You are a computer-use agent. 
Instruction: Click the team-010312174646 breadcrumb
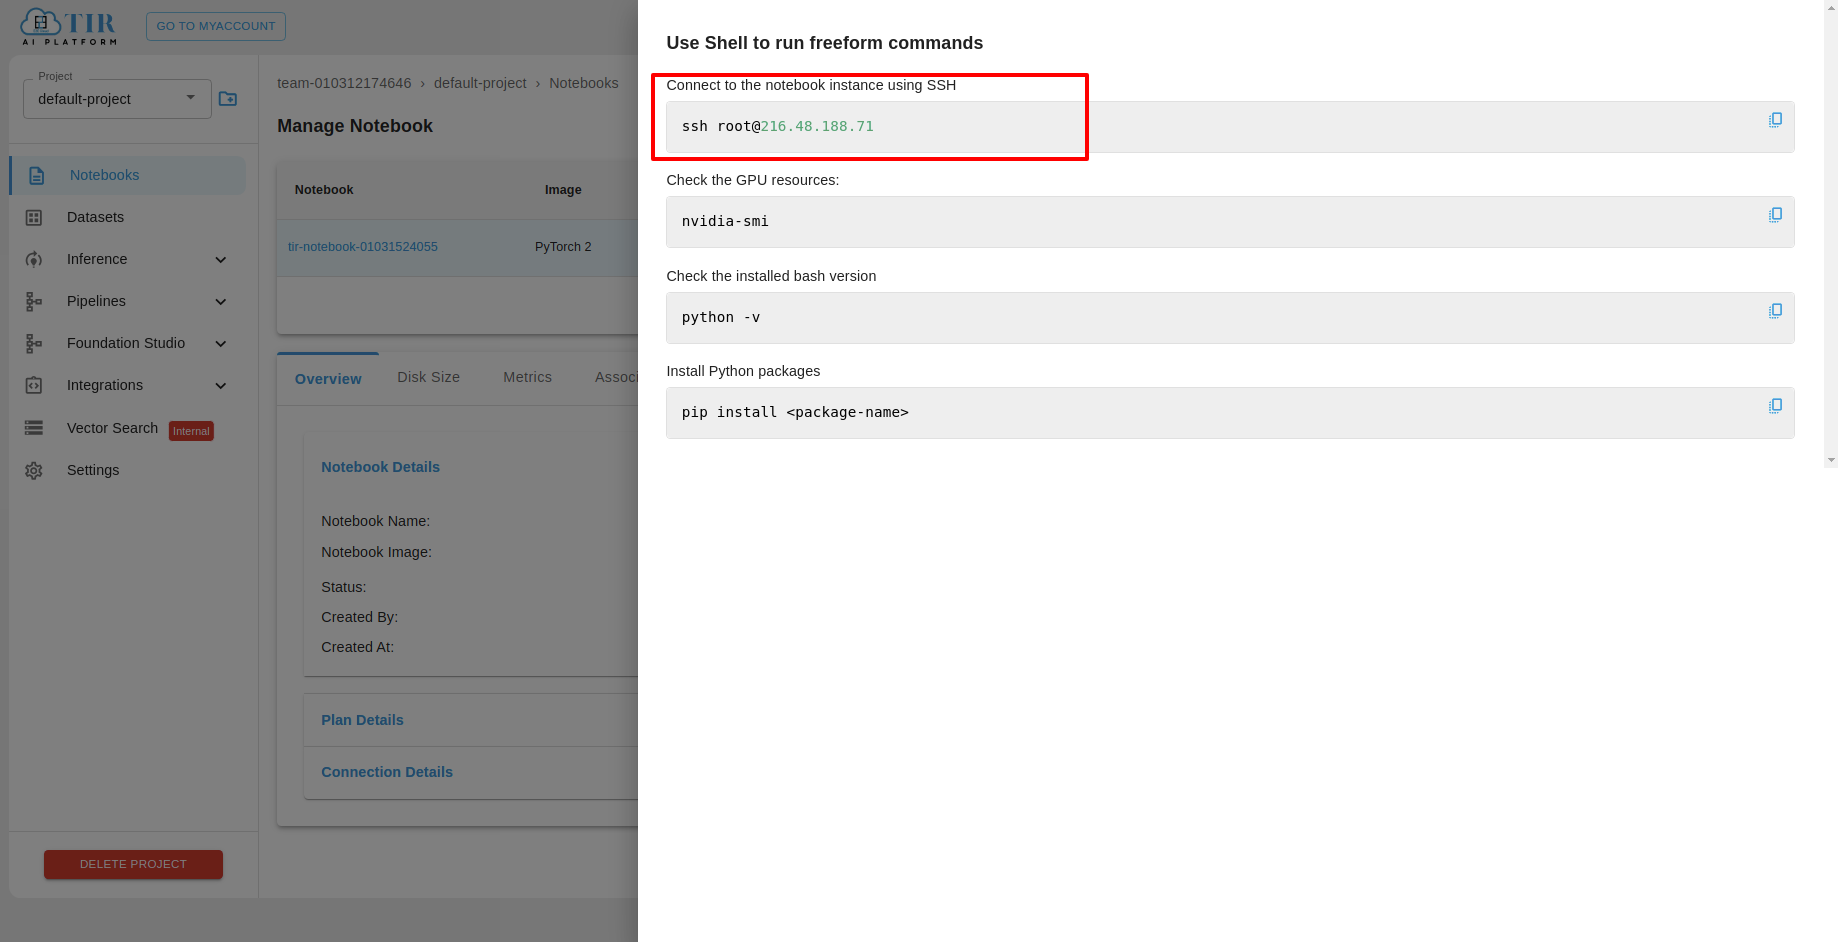(344, 83)
